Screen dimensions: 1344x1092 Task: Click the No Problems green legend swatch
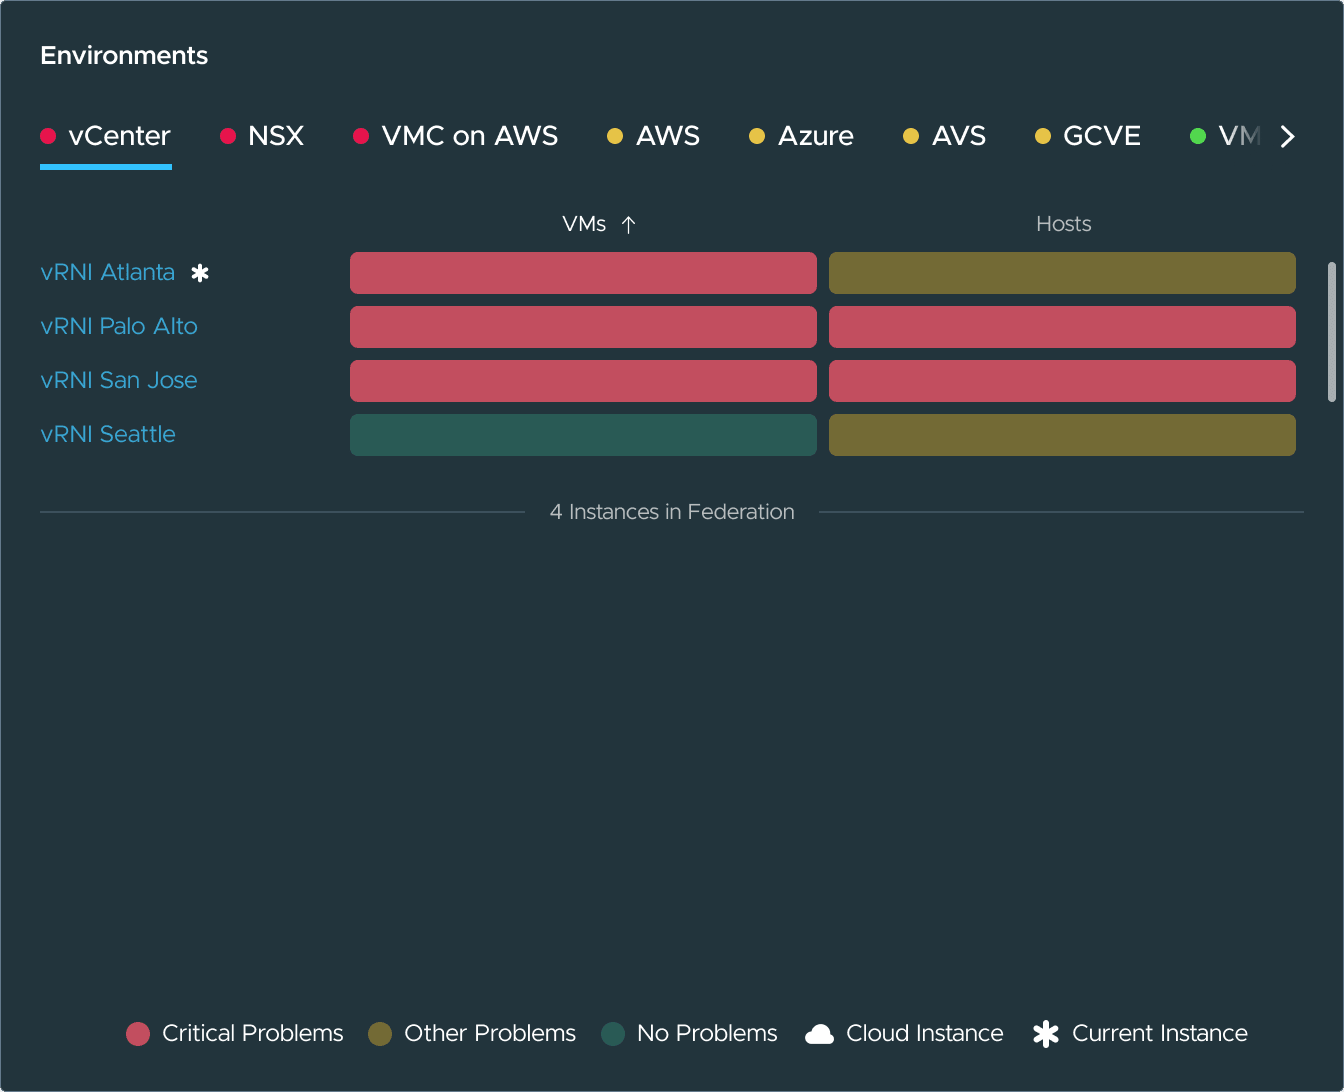(x=613, y=1034)
